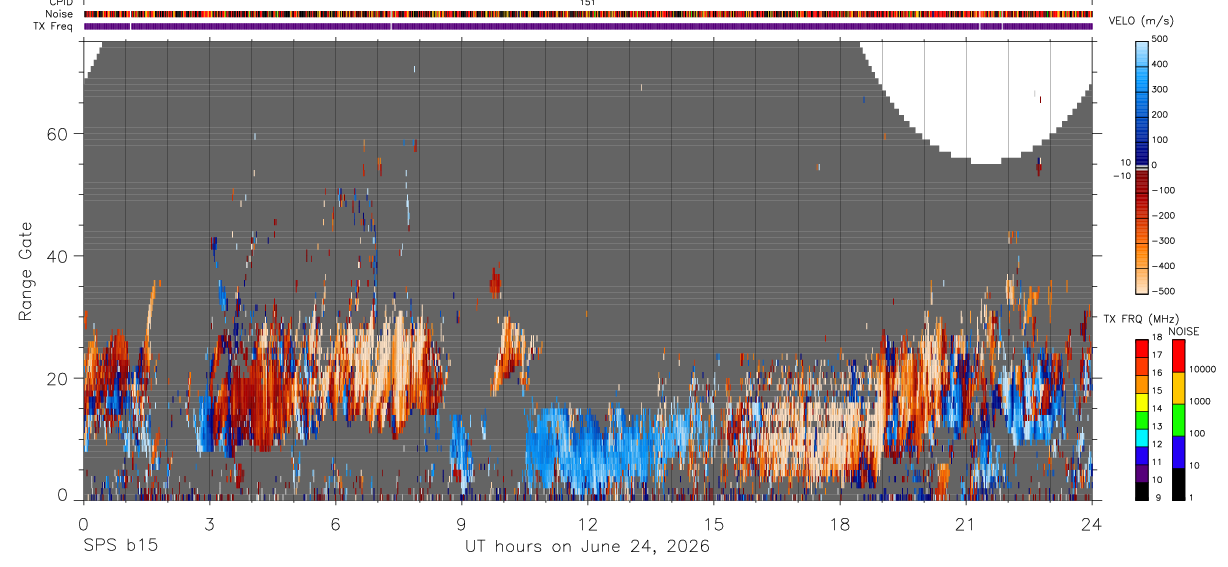Click the yellow 1000 noise legend swatch
This screenshot has height=567, width=1228.
[1177, 388]
